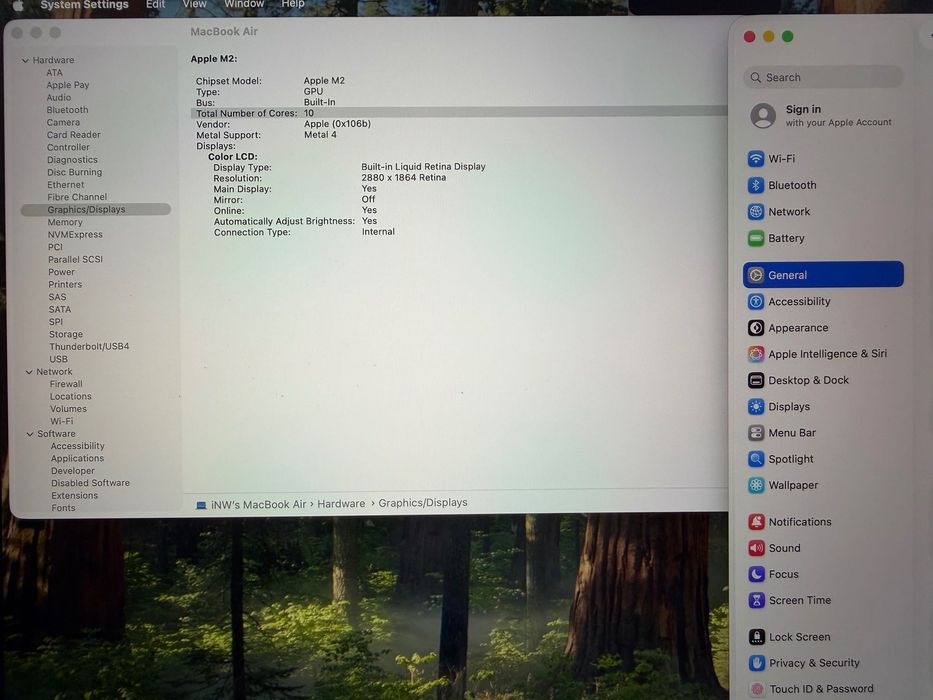933x700 pixels.
Task: Click the Network globe icon in Settings
Action: (756, 211)
